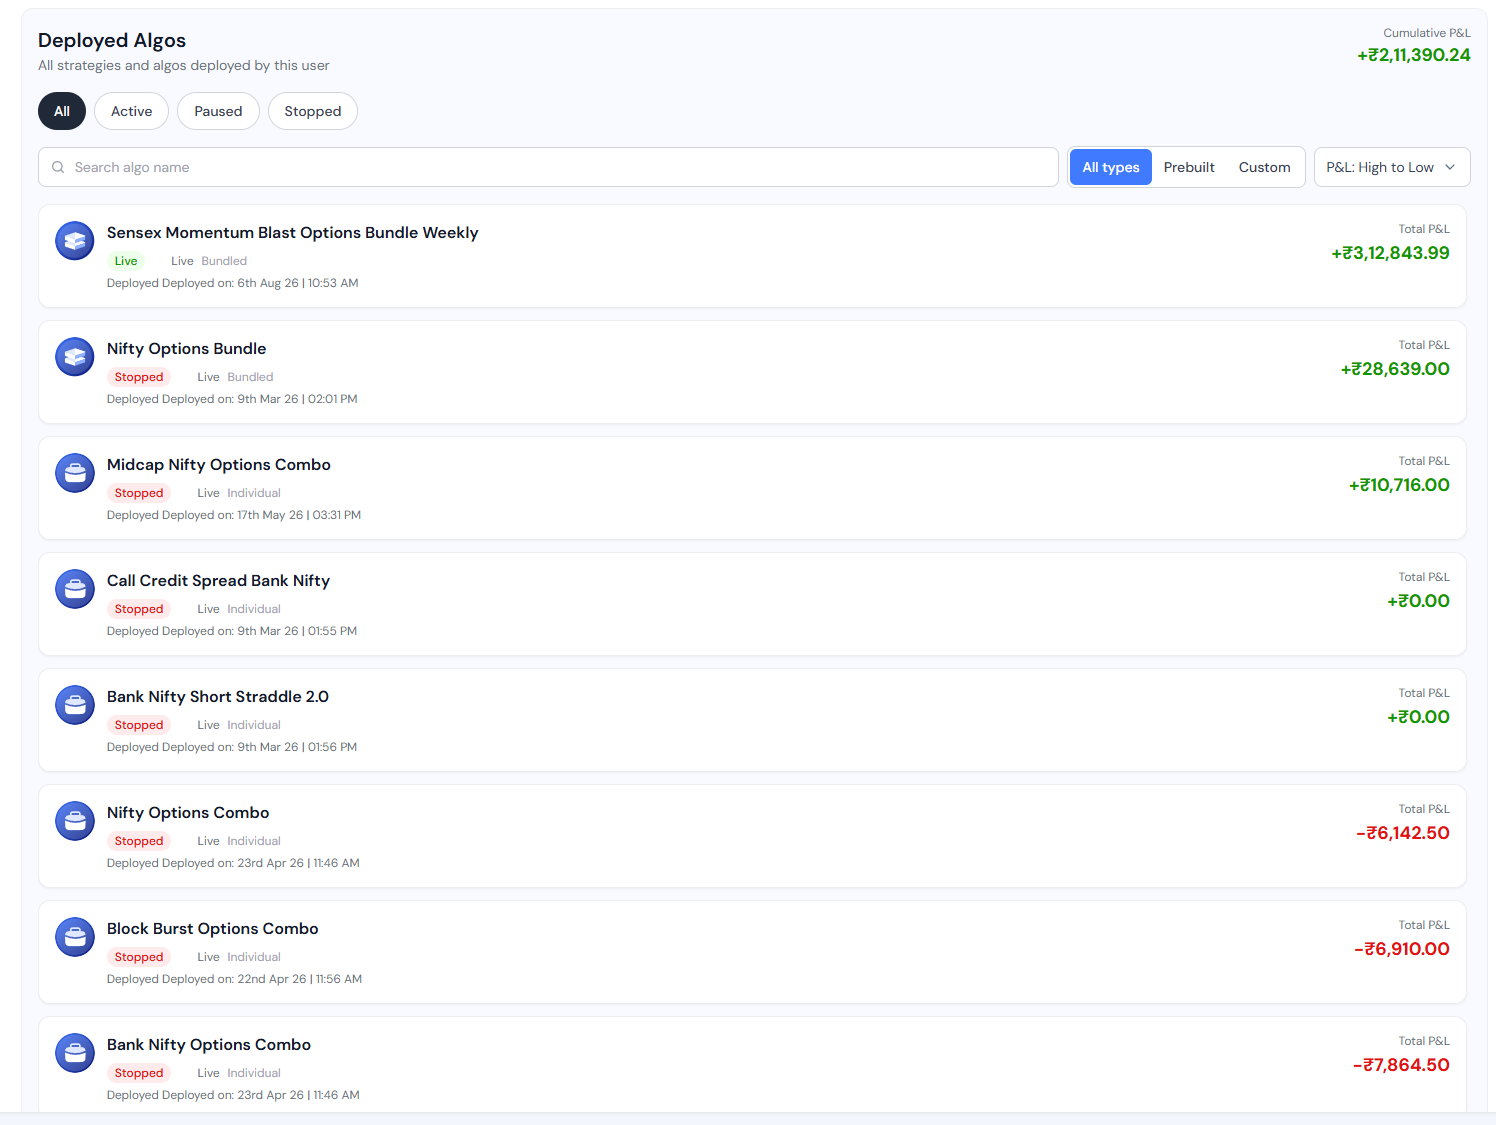Click the Bank Nifty Short Straddle 2.0 icon

point(75,705)
